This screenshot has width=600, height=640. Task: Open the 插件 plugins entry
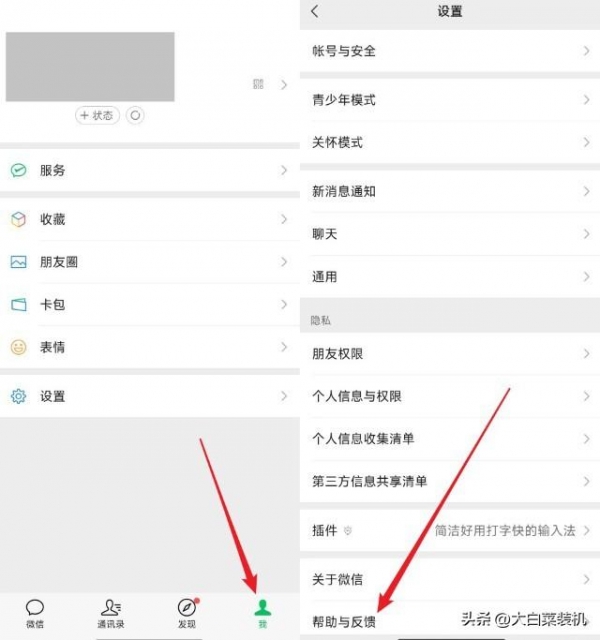[450, 530]
